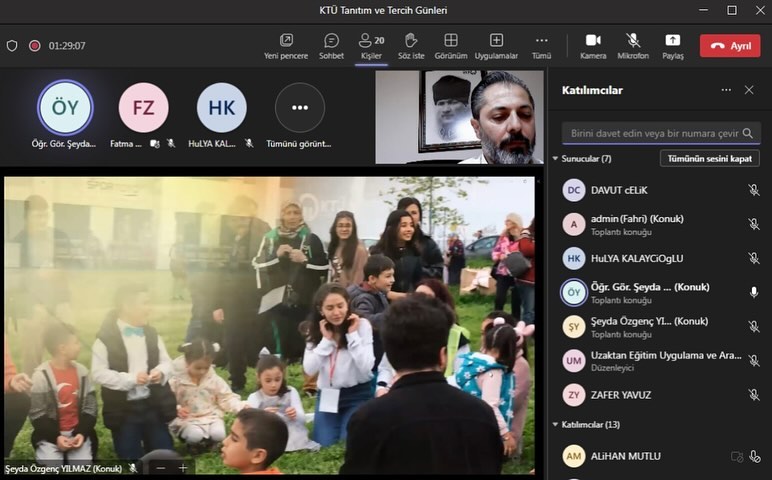Screen dimensions: 772x480
Task: Zoom in shared content with plus
Action: click(x=183, y=467)
